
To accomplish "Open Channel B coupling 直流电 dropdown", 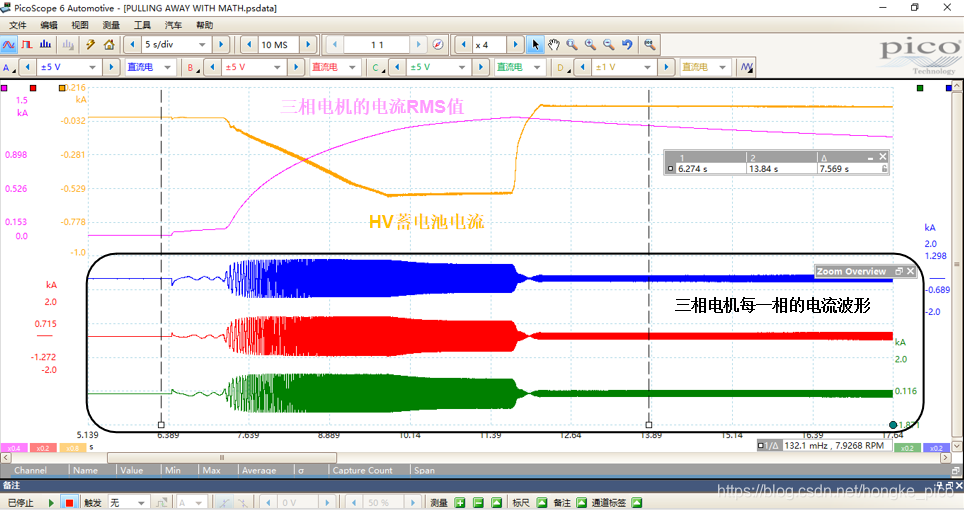I will pyautogui.click(x=335, y=67).
